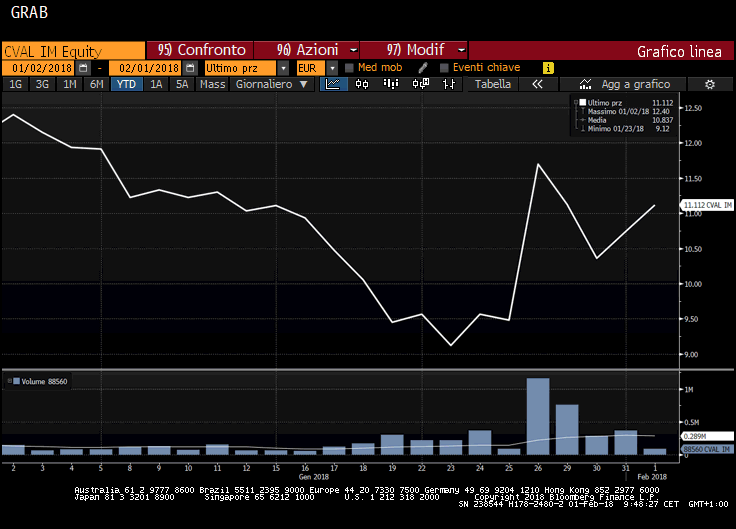Enable the Med mob checkbox
The height and width of the screenshot is (529, 736).
[x=349, y=67]
